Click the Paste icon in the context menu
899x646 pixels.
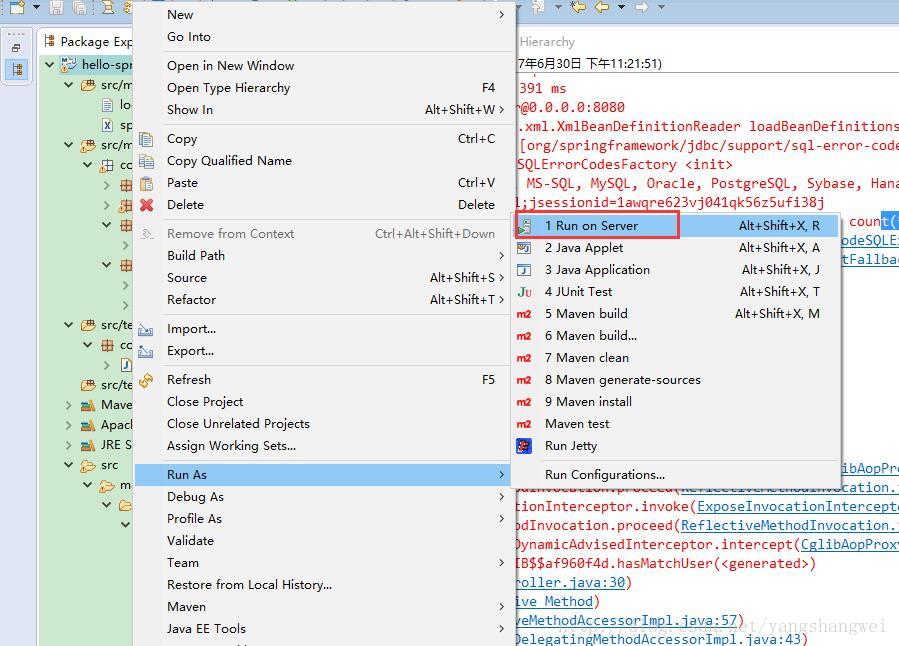tap(147, 182)
